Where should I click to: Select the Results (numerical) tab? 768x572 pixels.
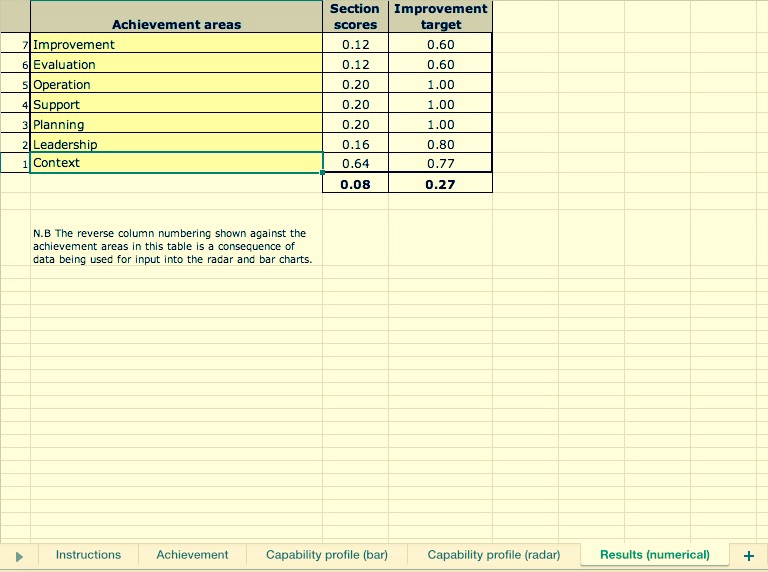point(654,555)
